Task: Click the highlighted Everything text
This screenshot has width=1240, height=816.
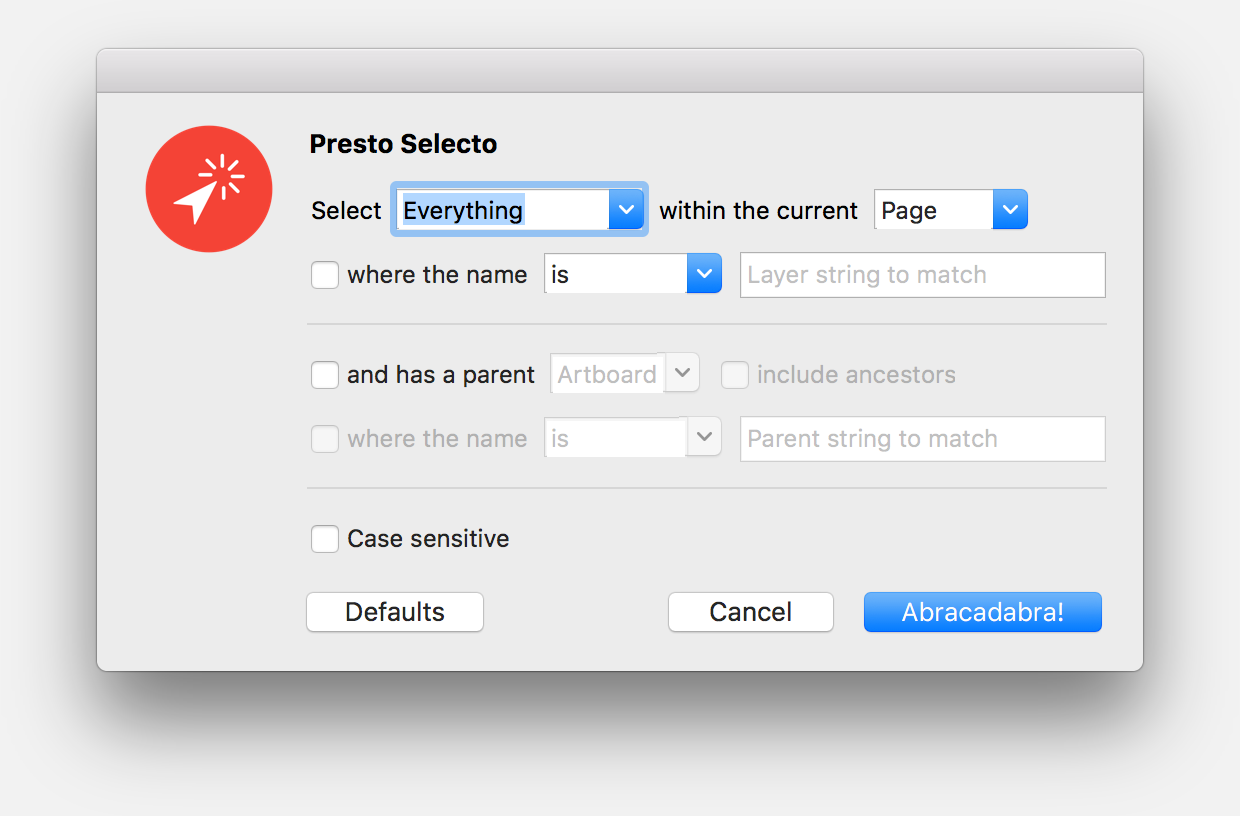Action: 462,209
